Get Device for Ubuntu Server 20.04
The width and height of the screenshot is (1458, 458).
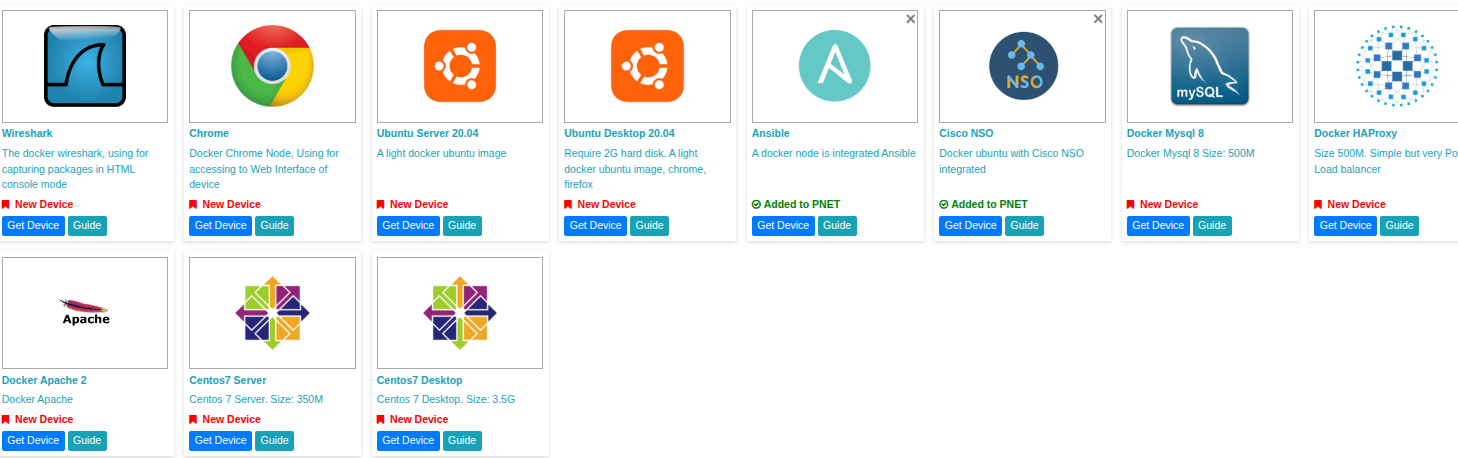pos(408,225)
